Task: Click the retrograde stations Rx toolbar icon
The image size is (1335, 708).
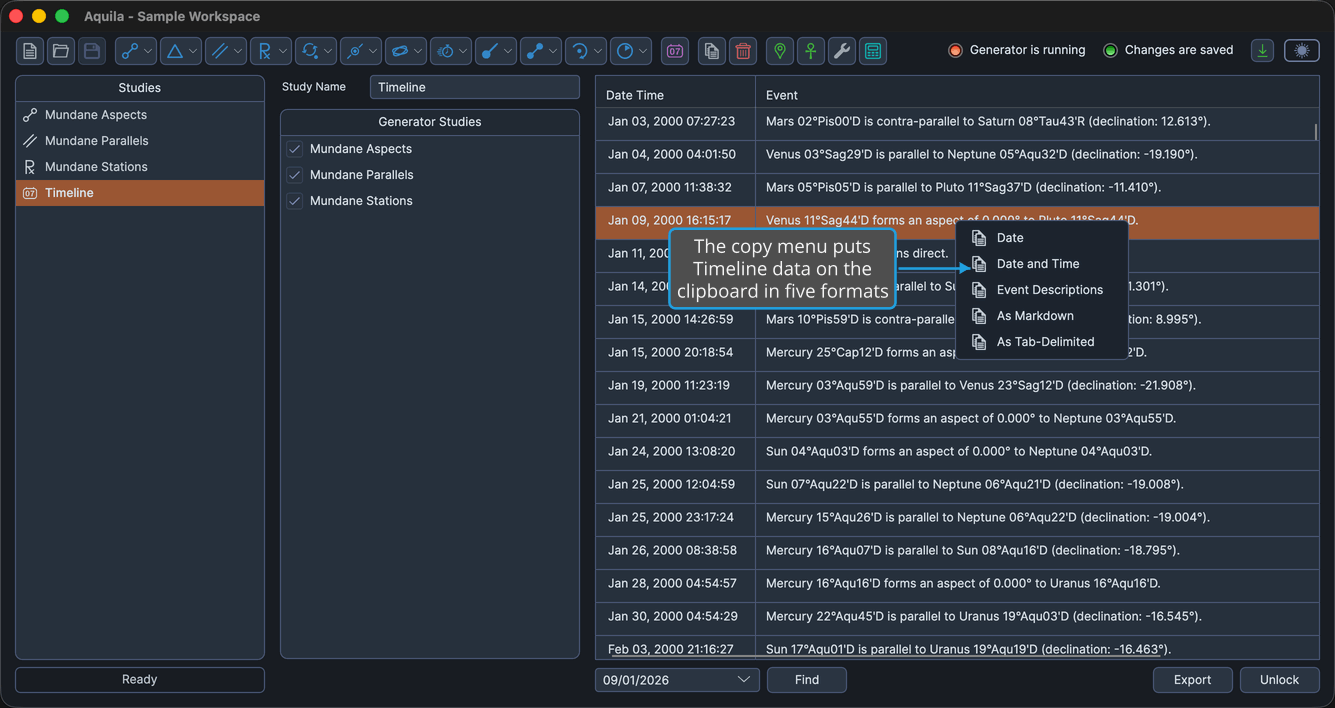Action: pyautogui.click(x=264, y=51)
